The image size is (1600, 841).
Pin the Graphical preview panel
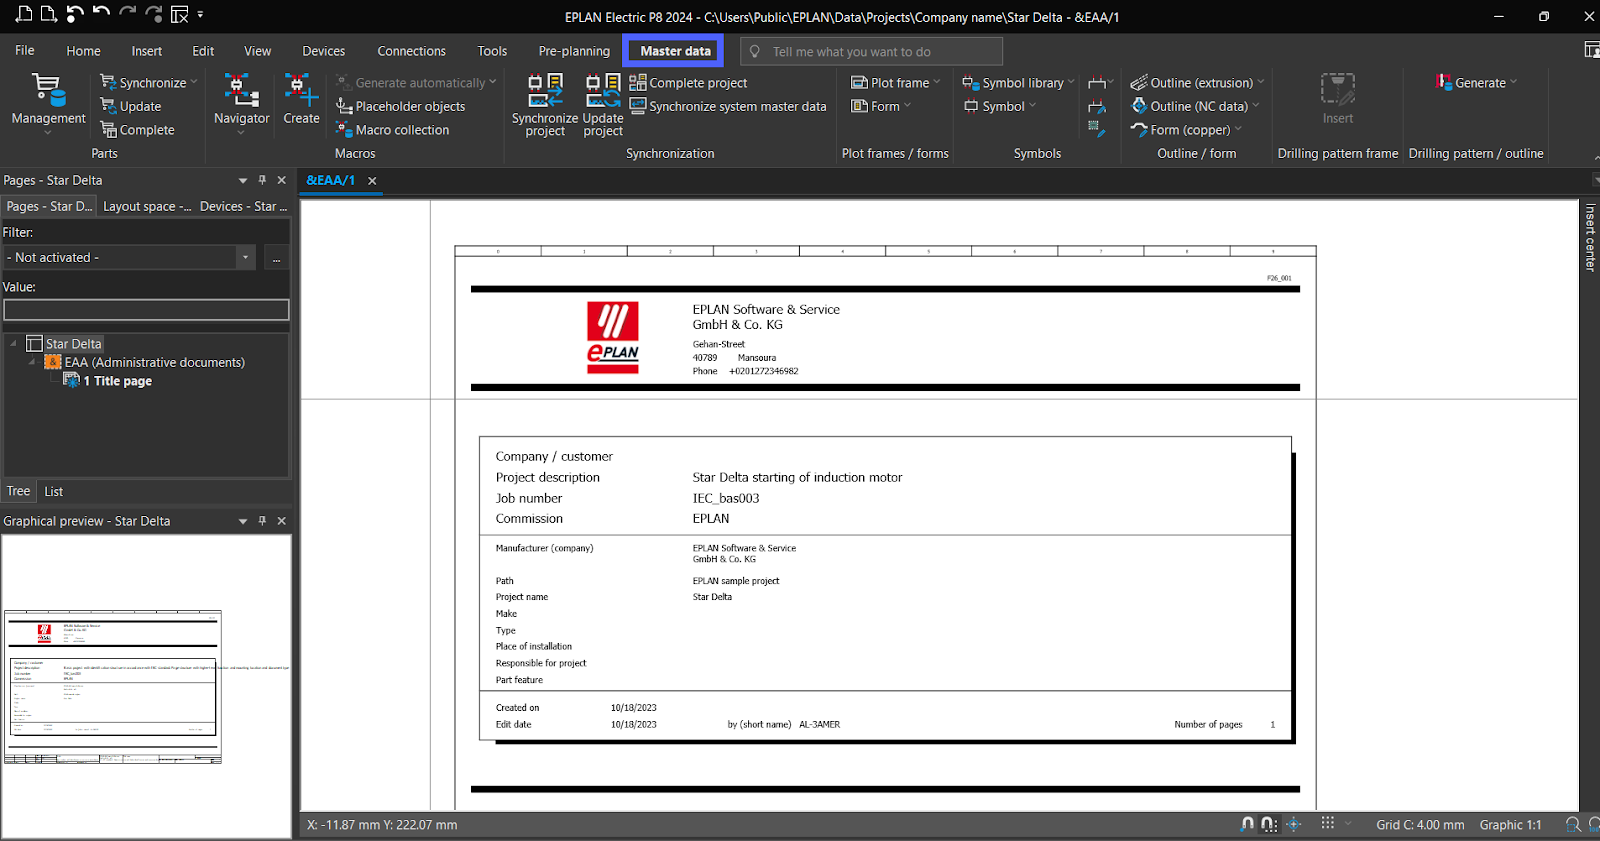click(x=262, y=521)
